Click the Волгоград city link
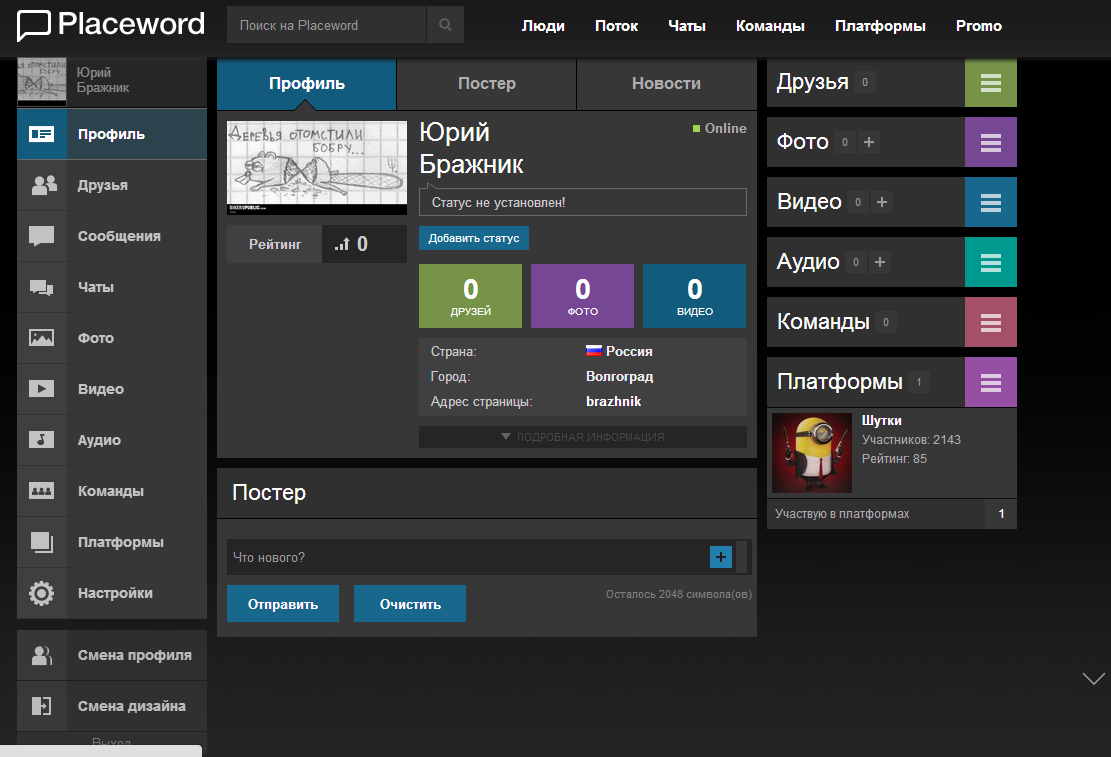Screen dimensions: 1111x757 (x=619, y=376)
